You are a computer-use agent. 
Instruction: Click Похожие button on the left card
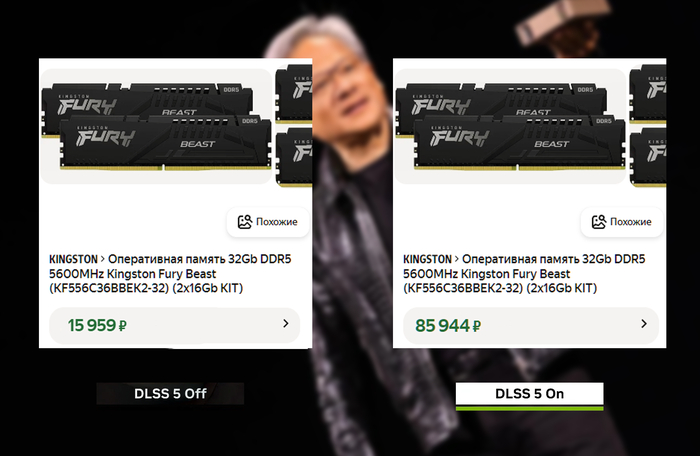268,222
